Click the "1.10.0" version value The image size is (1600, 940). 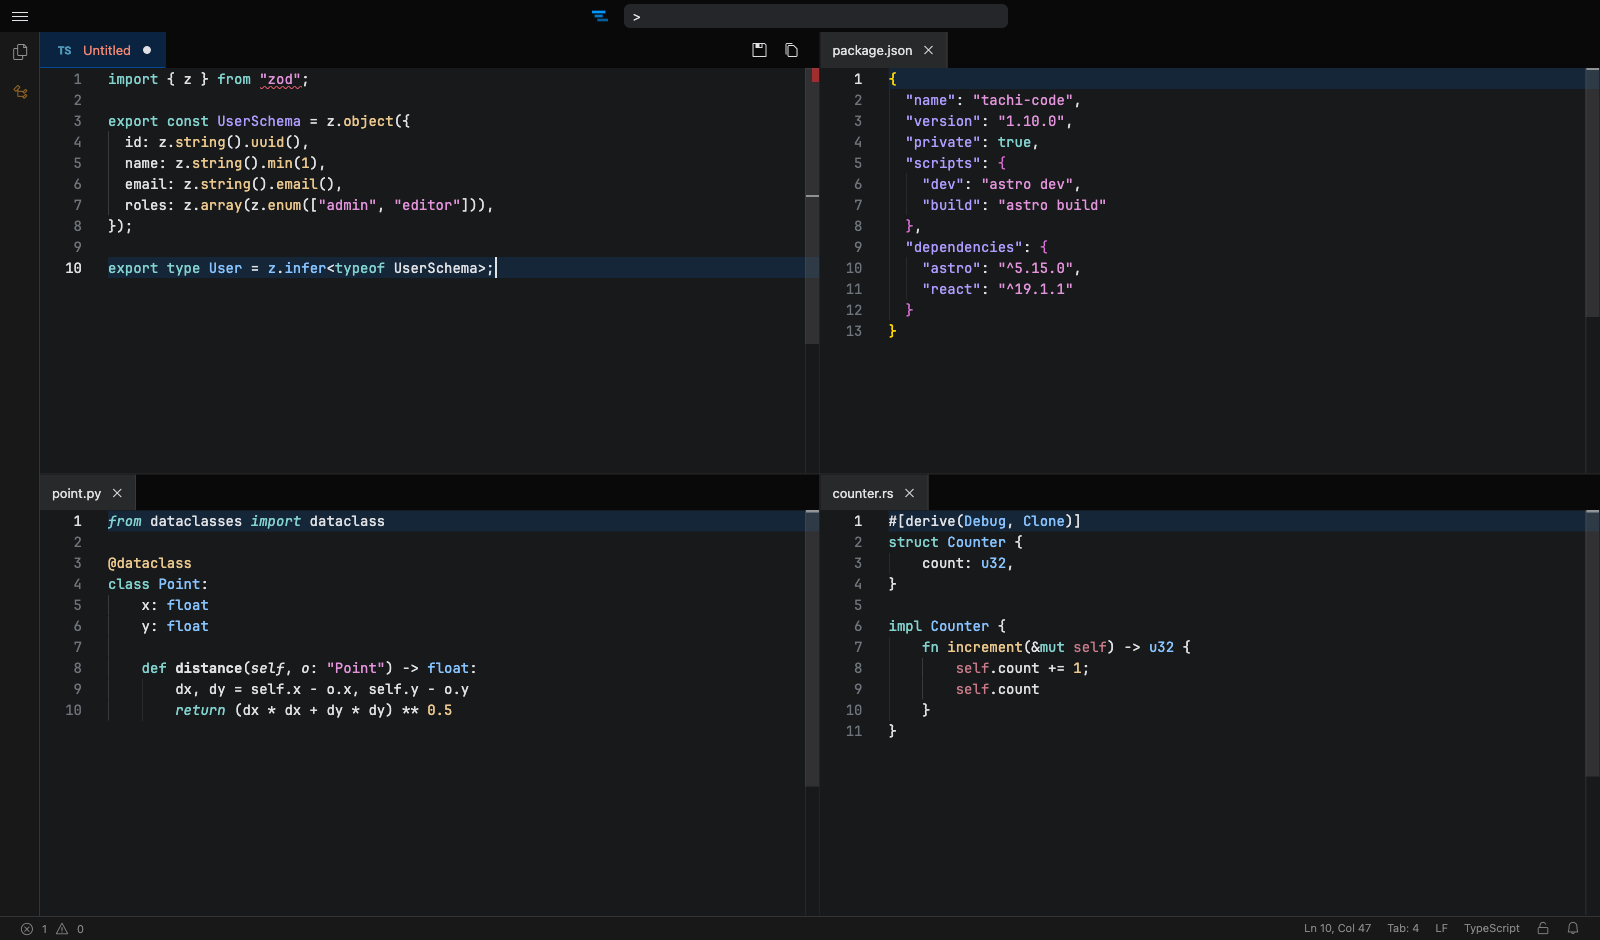[x=1031, y=121]
